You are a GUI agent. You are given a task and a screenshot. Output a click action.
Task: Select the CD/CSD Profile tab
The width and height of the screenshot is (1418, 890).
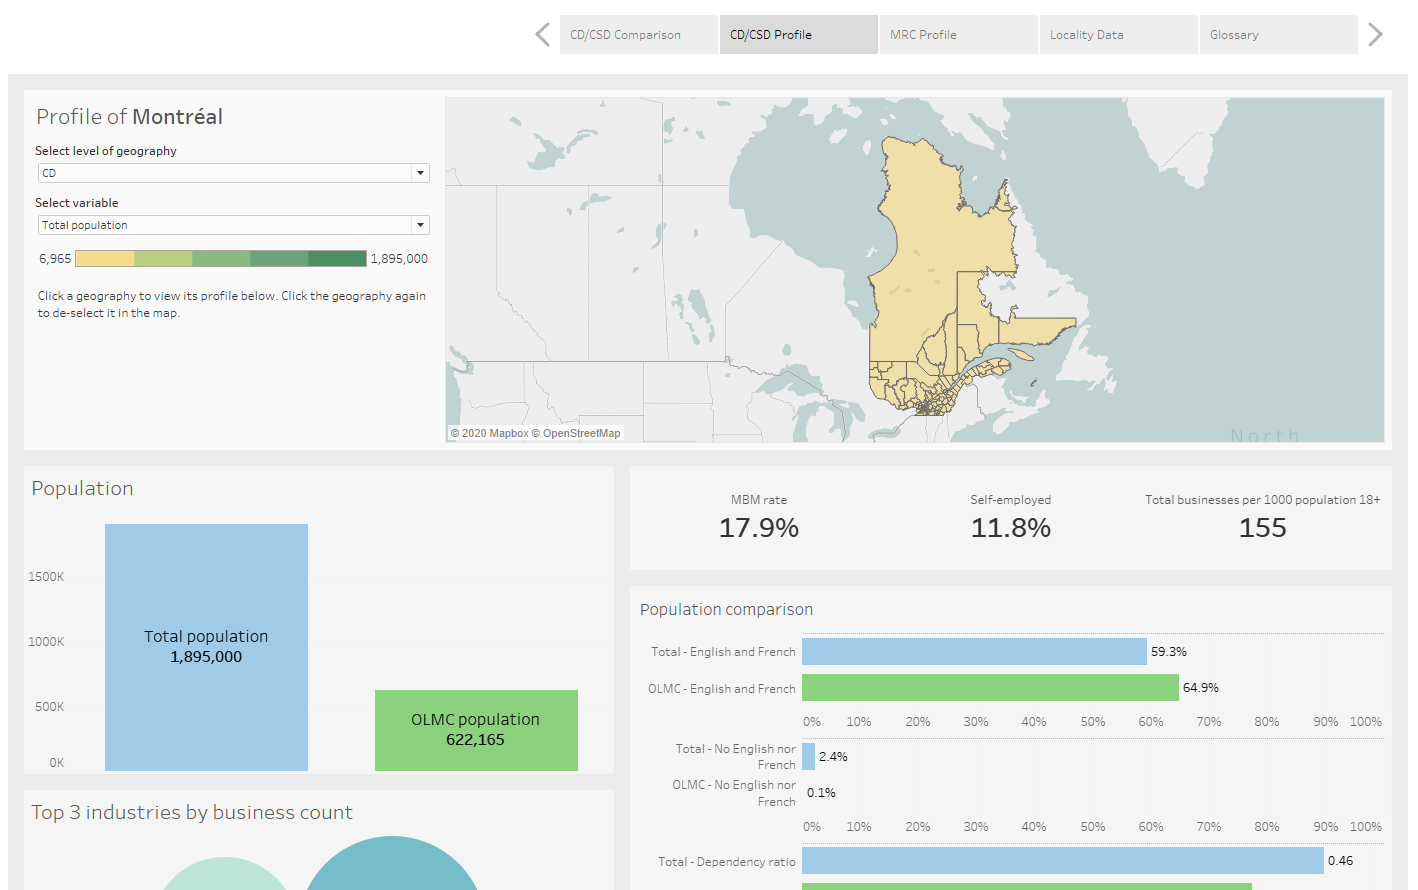(x=798, y=35)
